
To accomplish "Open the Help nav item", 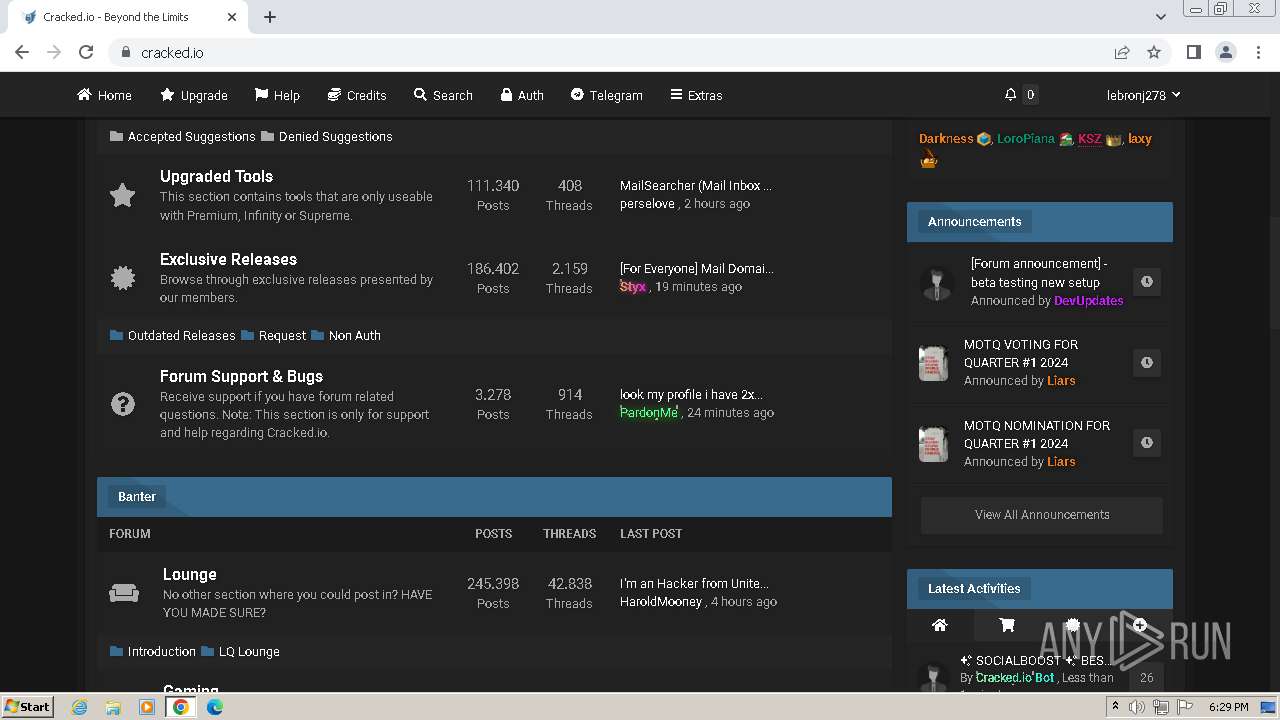I will (277, 95).
